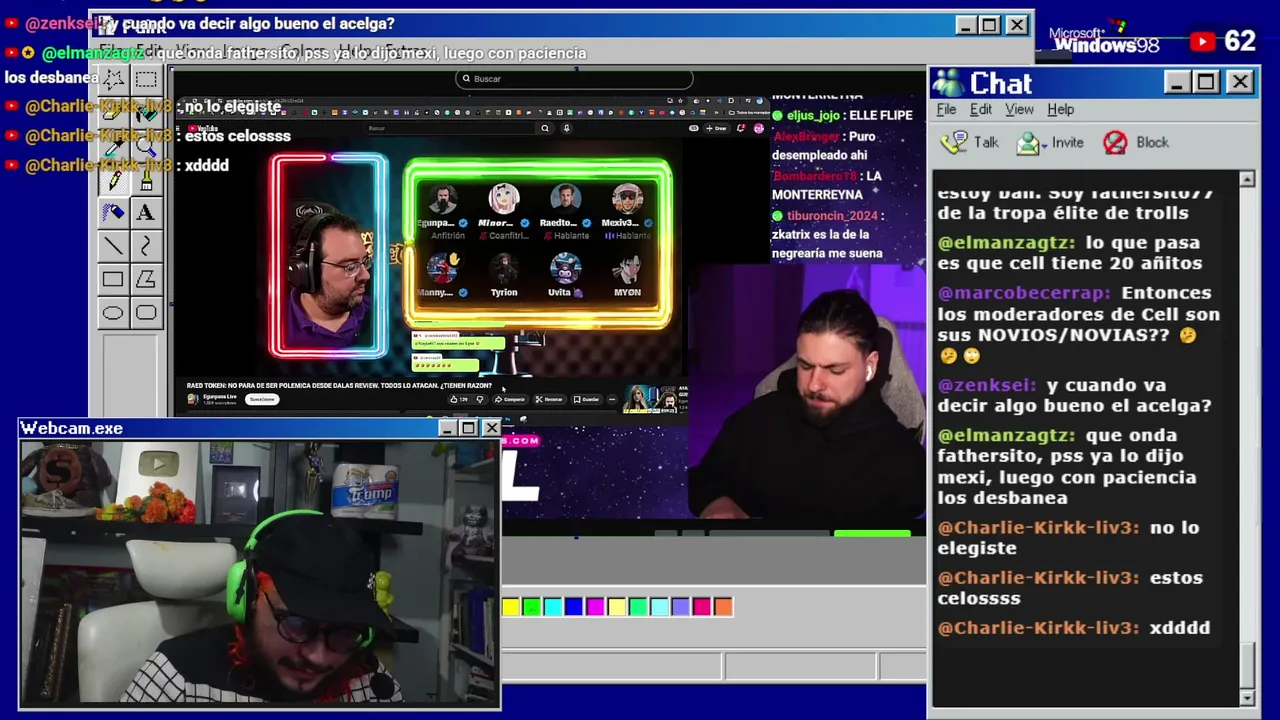Image resolution: width=1280 pixels, height=720 pixels.
Task: Click the YouTube search magnifier icon
Action: (x=545, y=128)
